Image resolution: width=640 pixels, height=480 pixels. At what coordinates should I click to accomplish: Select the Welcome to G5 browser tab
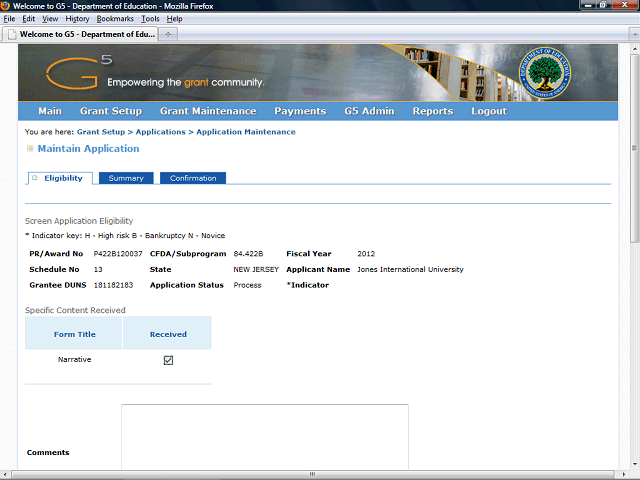pos(80,34)
